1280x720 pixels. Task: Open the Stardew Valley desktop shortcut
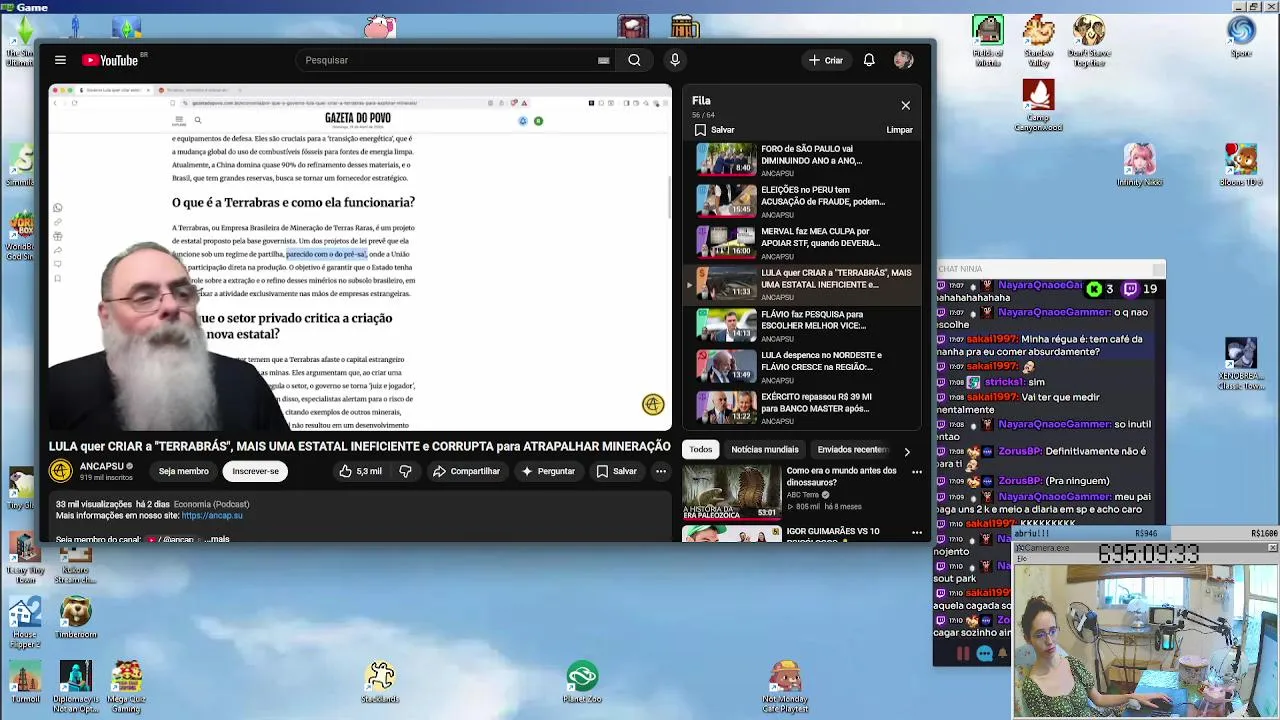click(1039, 40)
